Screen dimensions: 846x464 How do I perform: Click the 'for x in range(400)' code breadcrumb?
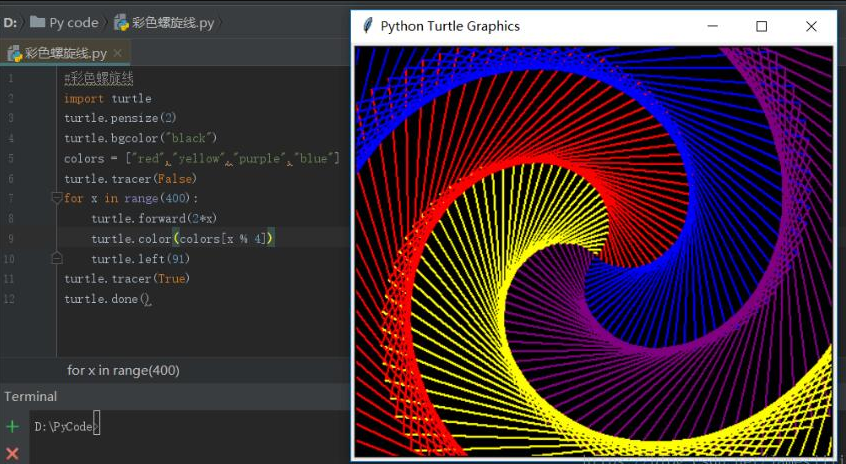coord(123,371)
